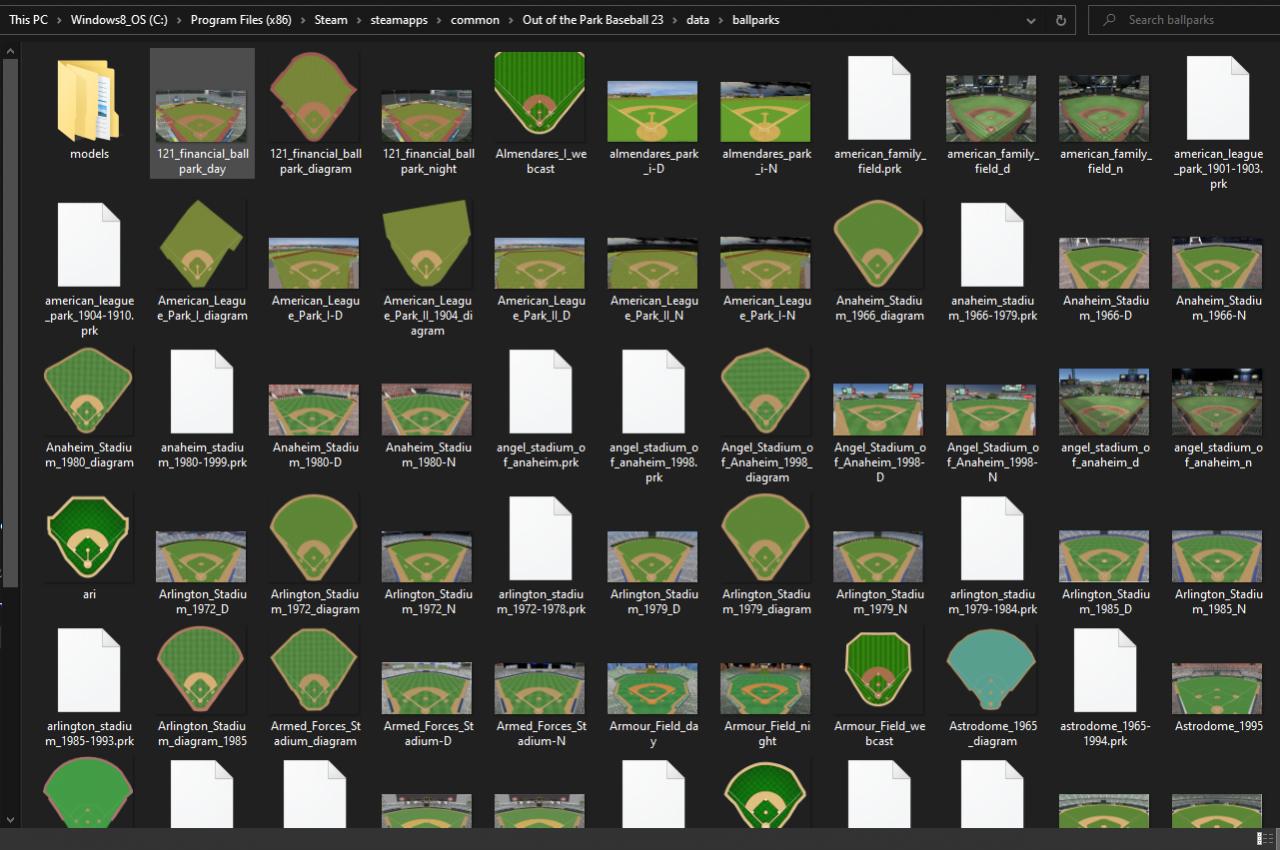Select Arlington_Stadium_diagram_1985 image
Image resolution: width=1280 pixels, height=850 pixels.
click(202, 687)
